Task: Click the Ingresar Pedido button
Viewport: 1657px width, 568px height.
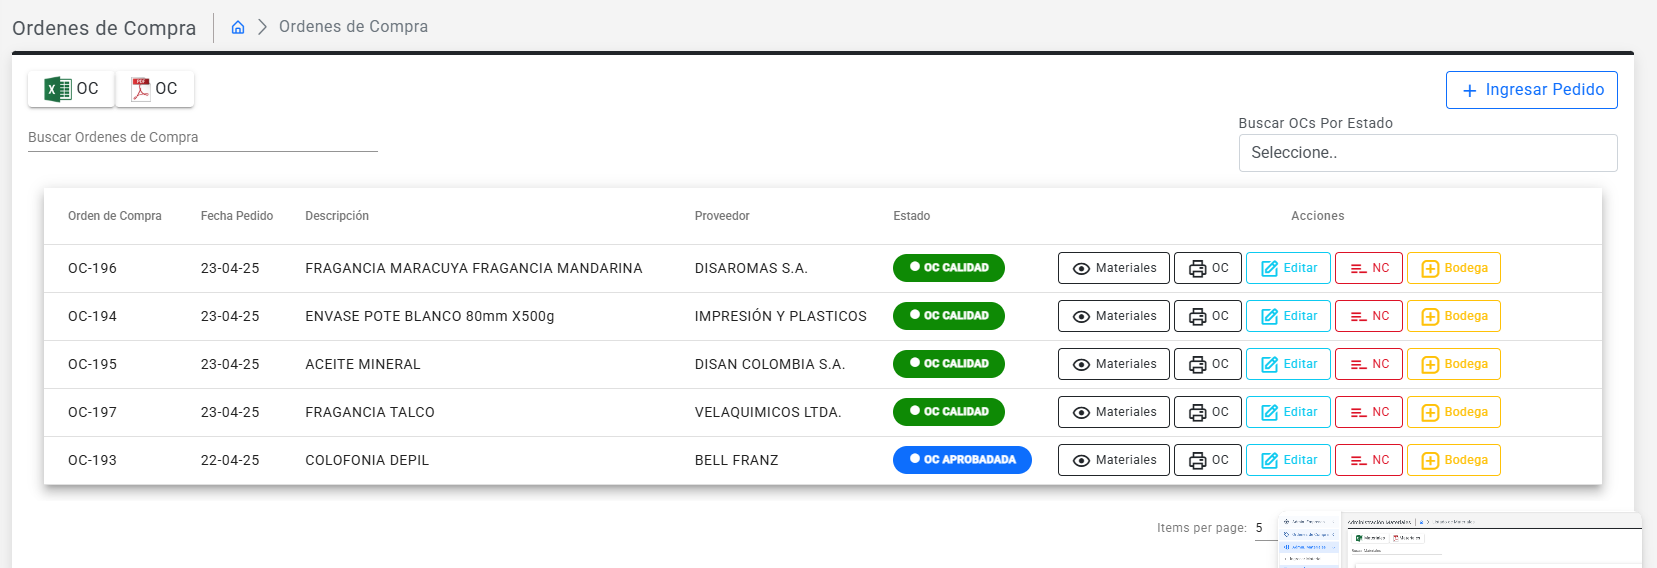Action: 1531,90
